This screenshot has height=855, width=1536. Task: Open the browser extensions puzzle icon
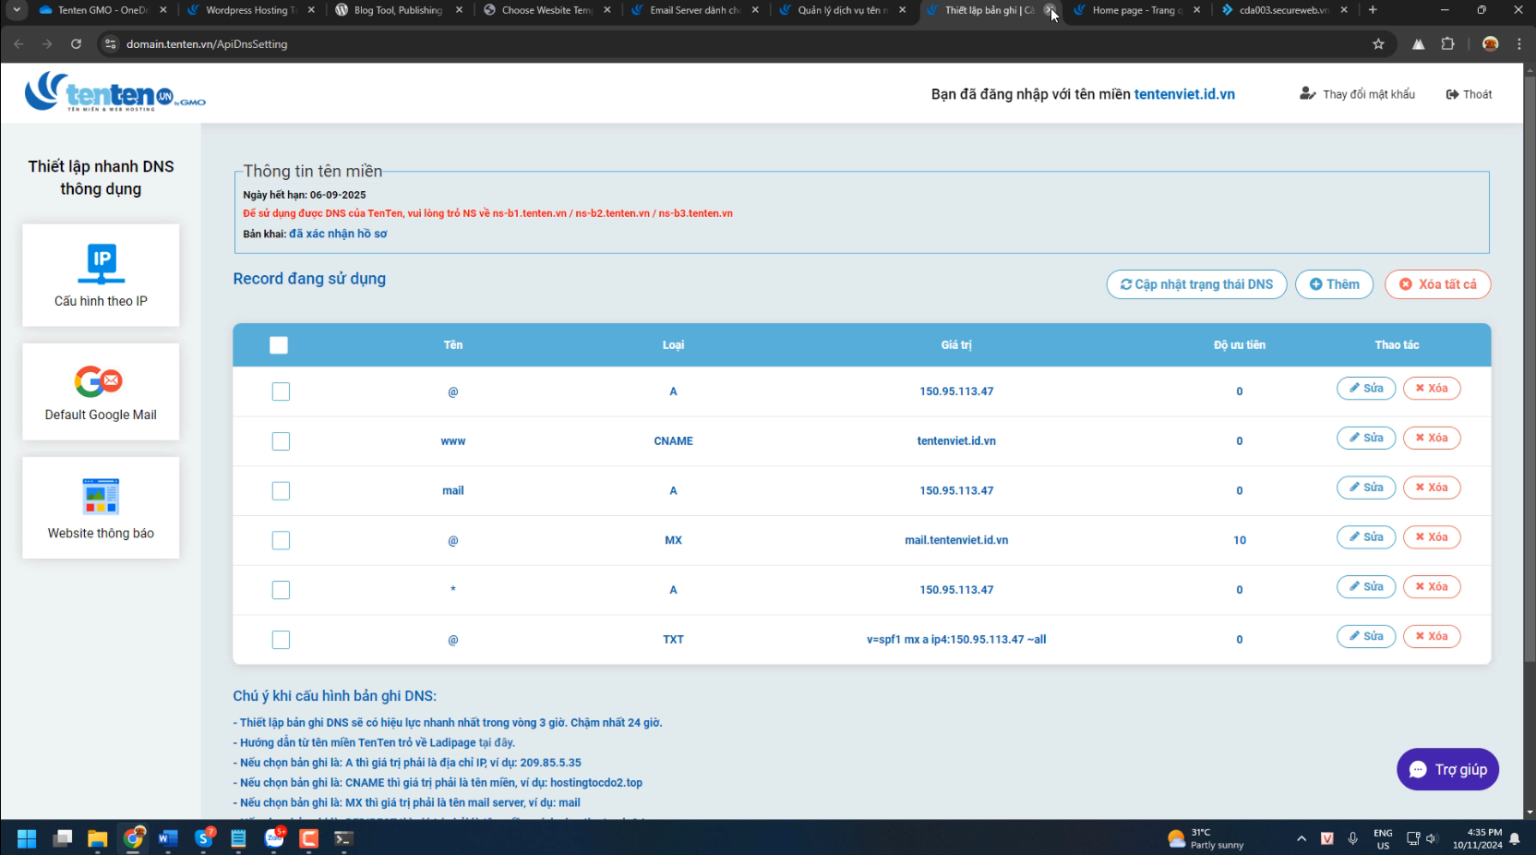pos(1447,44)
